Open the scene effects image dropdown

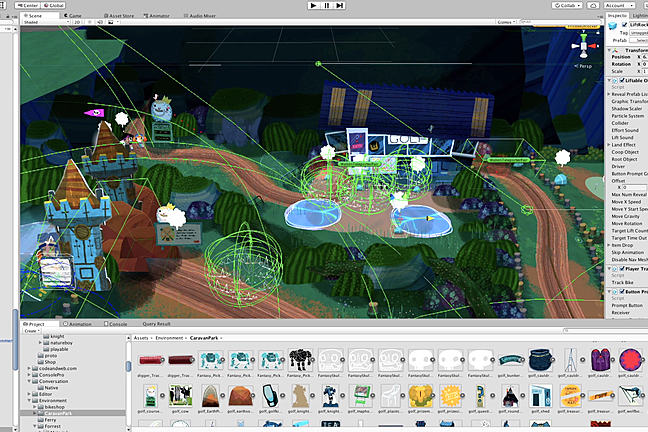point(112,22)
